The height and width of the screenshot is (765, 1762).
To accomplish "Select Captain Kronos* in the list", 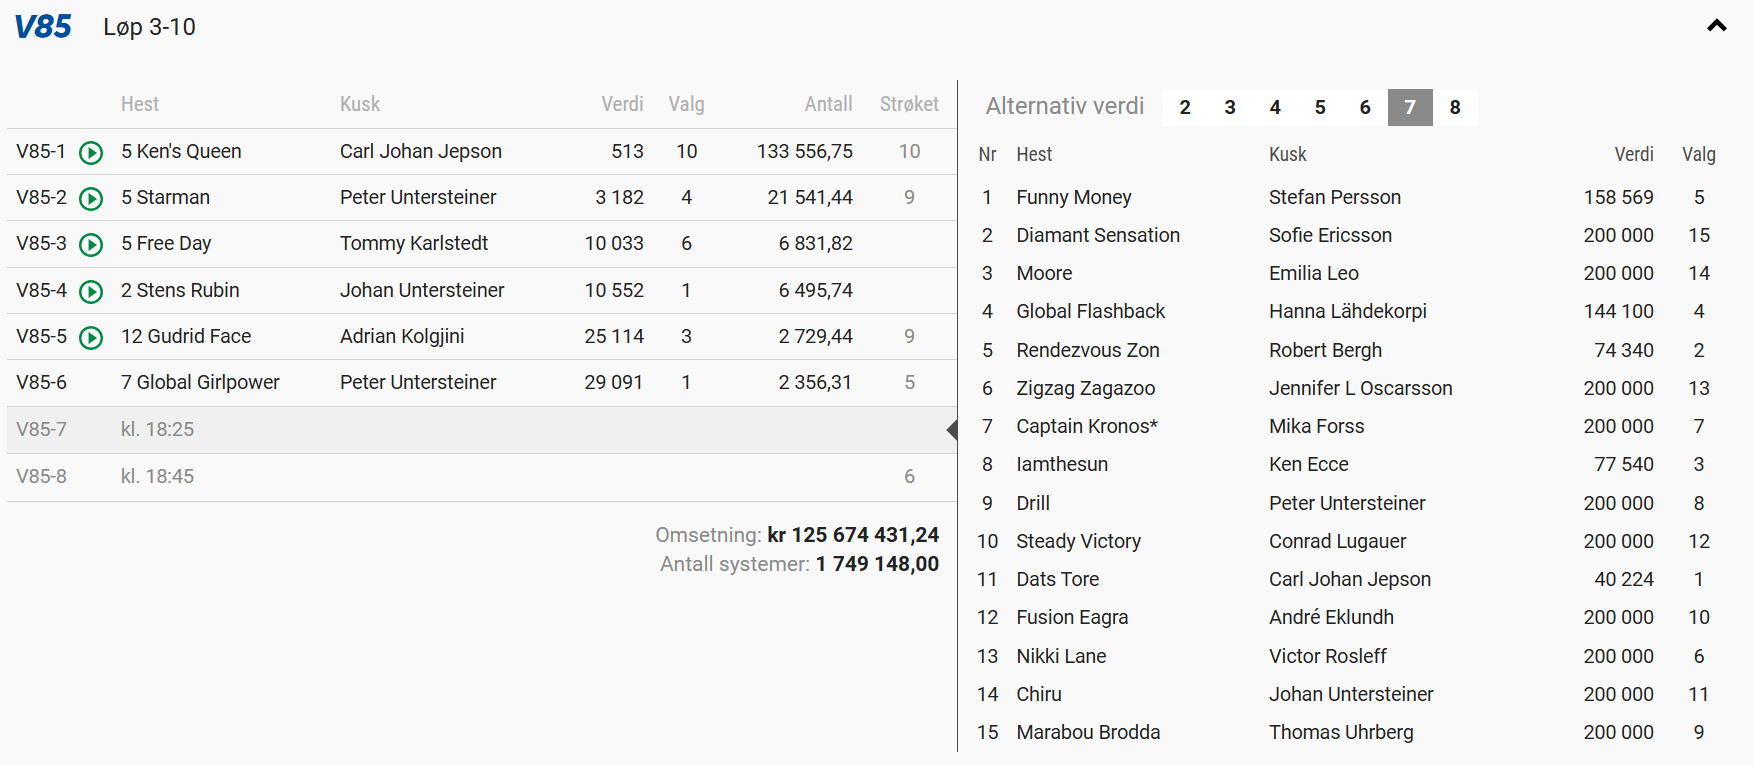I will click(x=1087, y=426).
